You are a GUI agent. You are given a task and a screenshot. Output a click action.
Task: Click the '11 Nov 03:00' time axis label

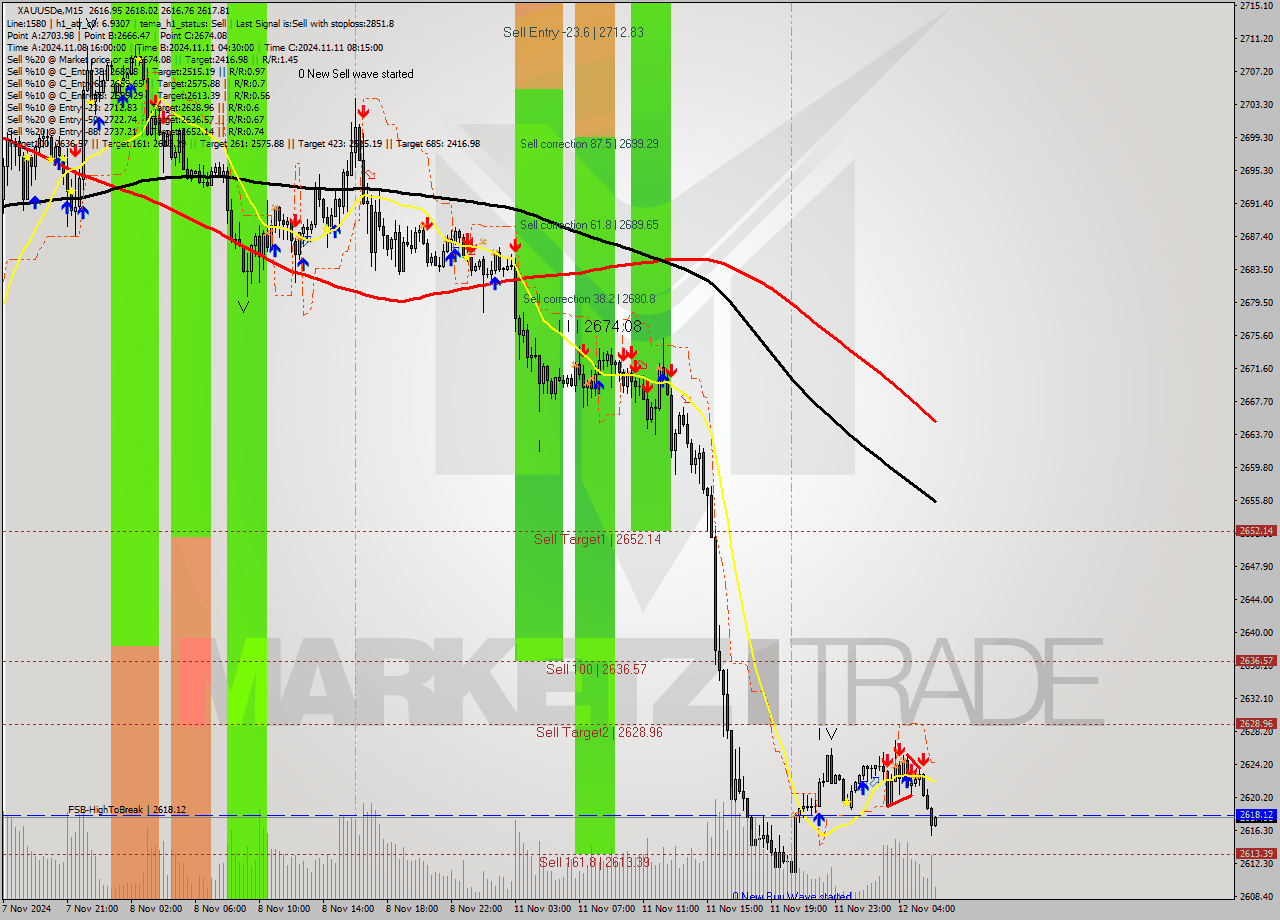pyautogui.click(x=542, y=909)
